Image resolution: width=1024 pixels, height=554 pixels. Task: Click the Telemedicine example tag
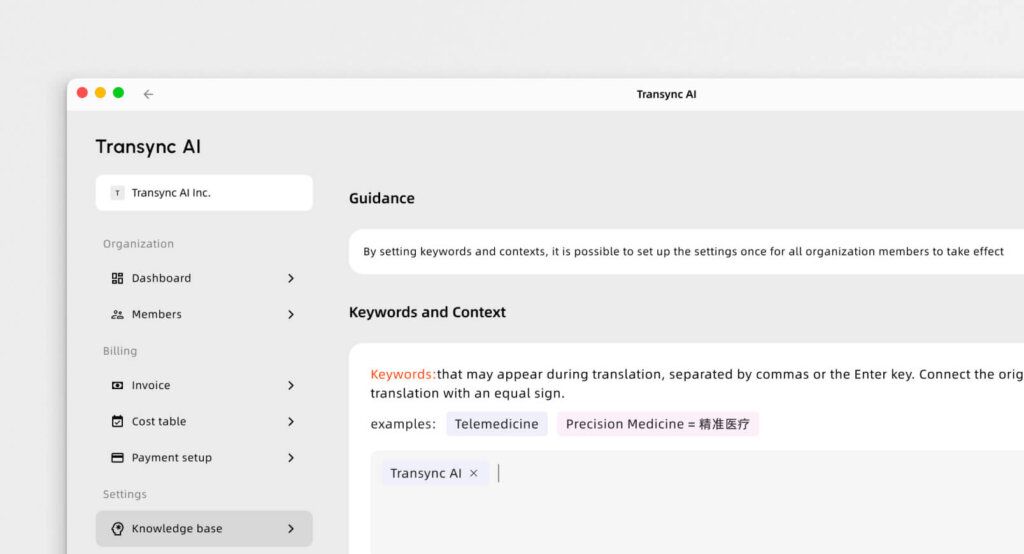tap(496, 424)
